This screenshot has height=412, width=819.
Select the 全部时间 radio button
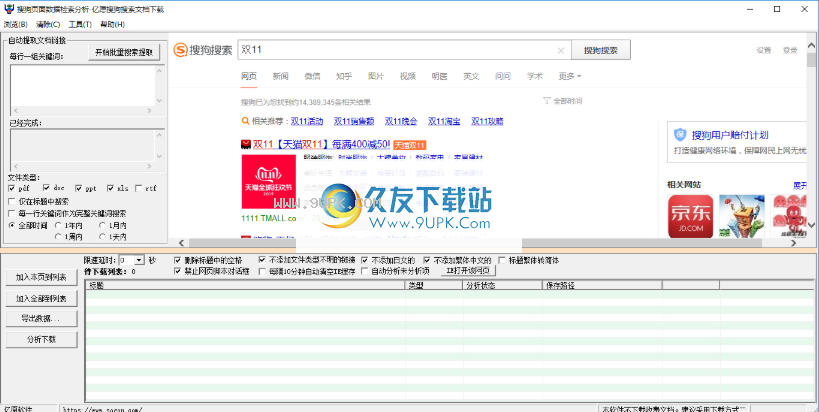coord(12,226)
